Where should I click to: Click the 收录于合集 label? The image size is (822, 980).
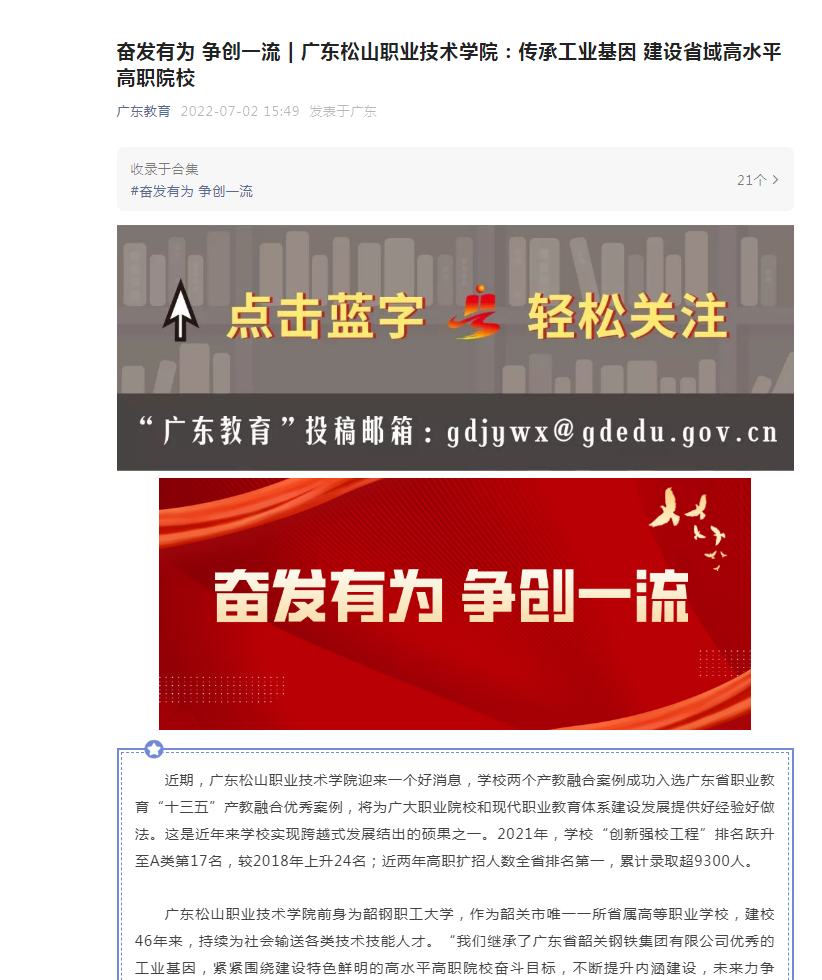point(164,169)
